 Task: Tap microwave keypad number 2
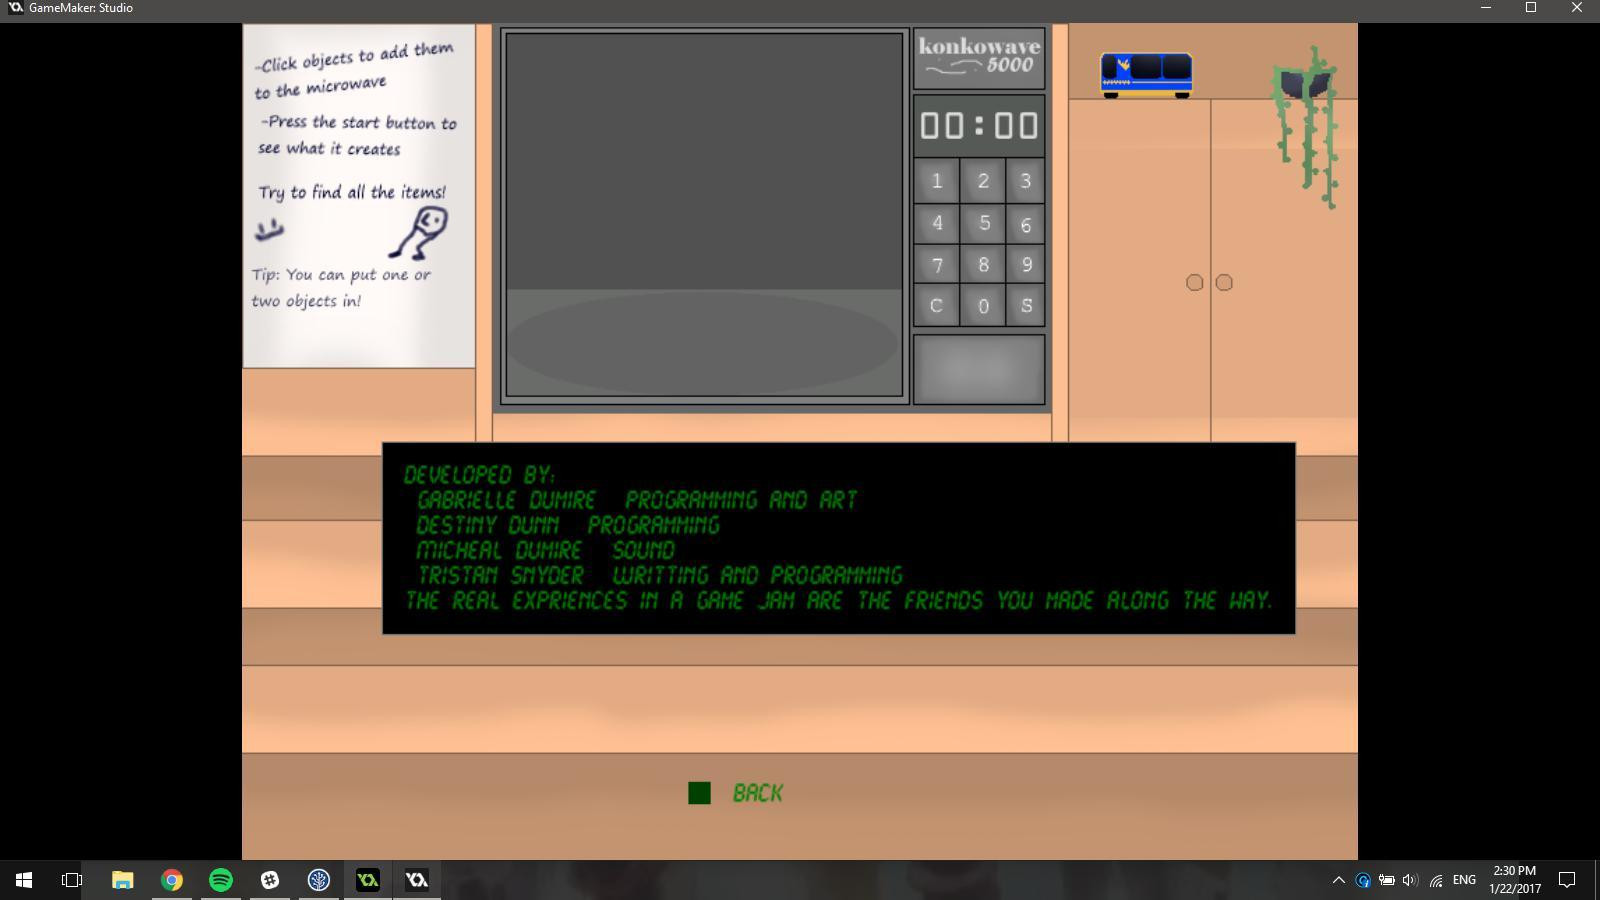pos(983,181)
